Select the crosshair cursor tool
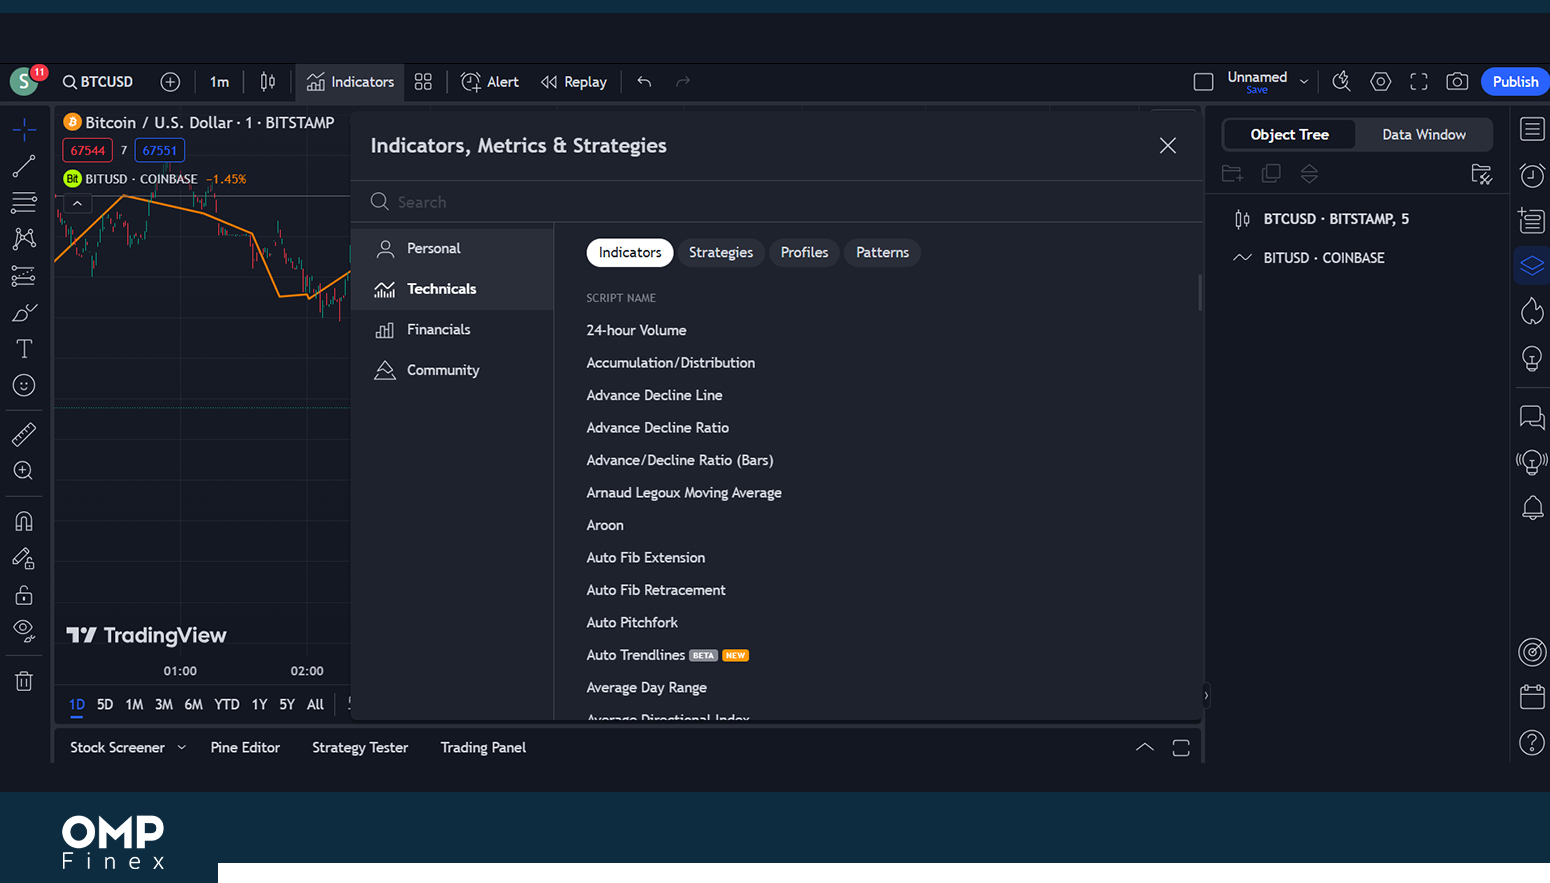 pos(24,129)
